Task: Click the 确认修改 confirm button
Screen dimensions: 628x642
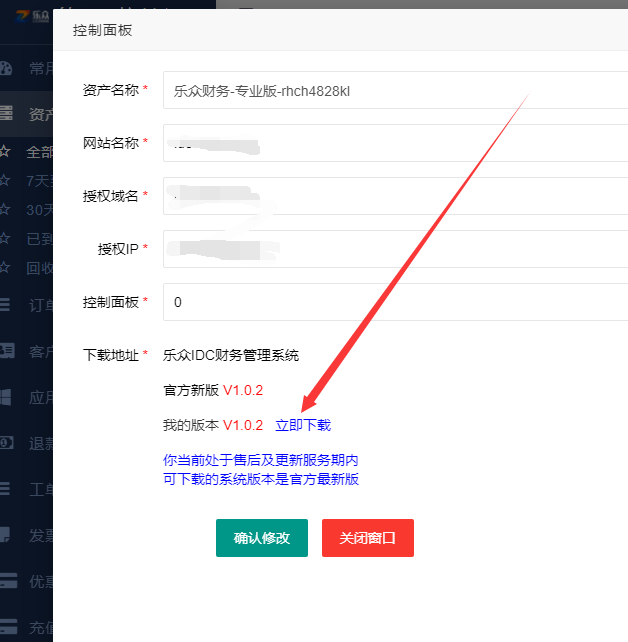Action: pos(262,538)
